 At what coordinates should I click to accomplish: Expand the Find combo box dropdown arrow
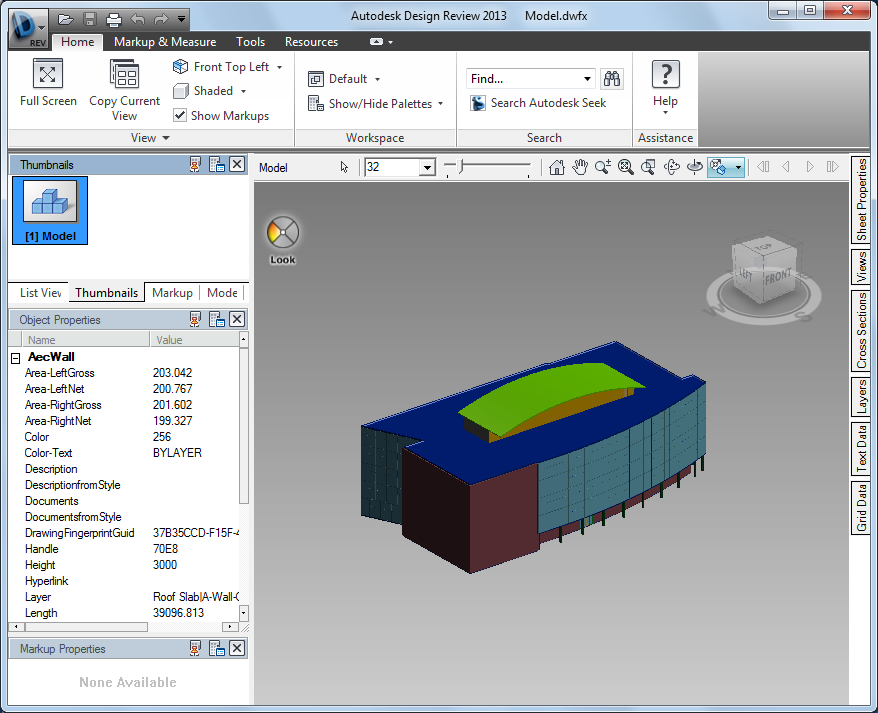pyautogui.click(x=587, y=79)
